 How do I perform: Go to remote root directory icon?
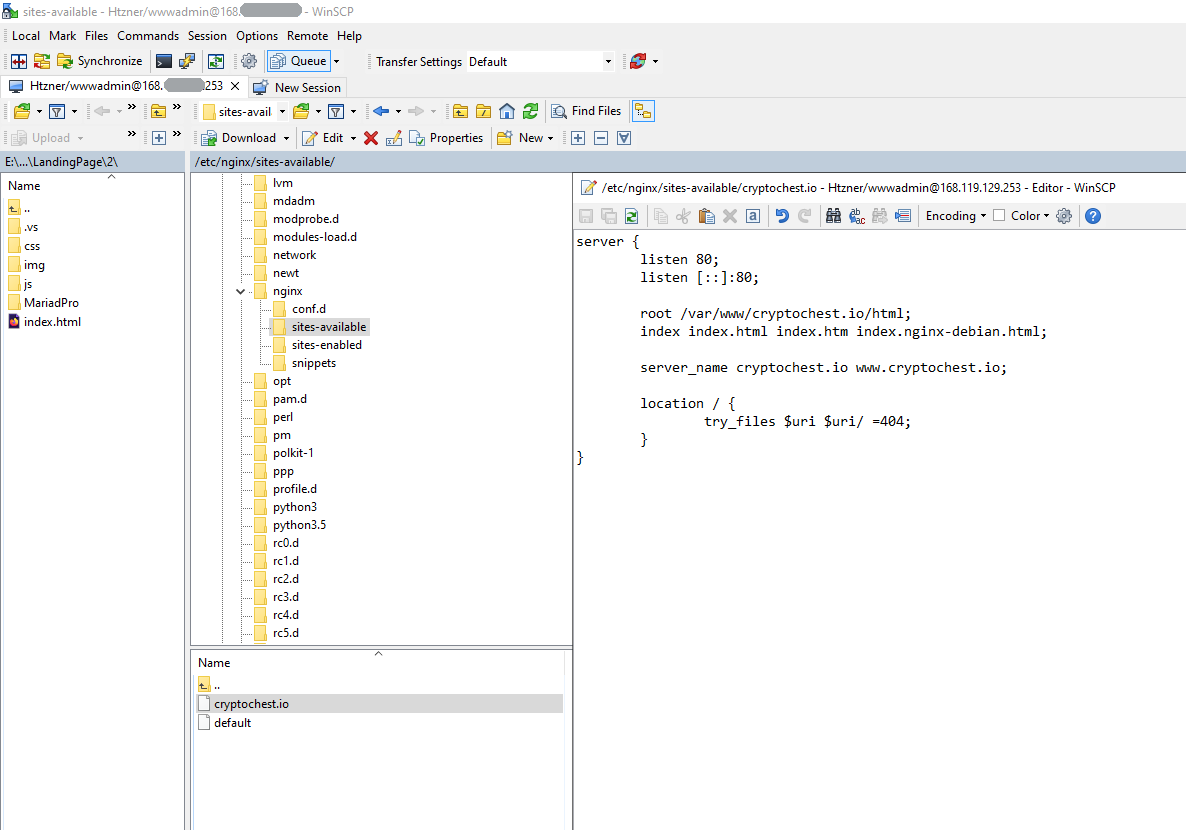click(483, 111)
